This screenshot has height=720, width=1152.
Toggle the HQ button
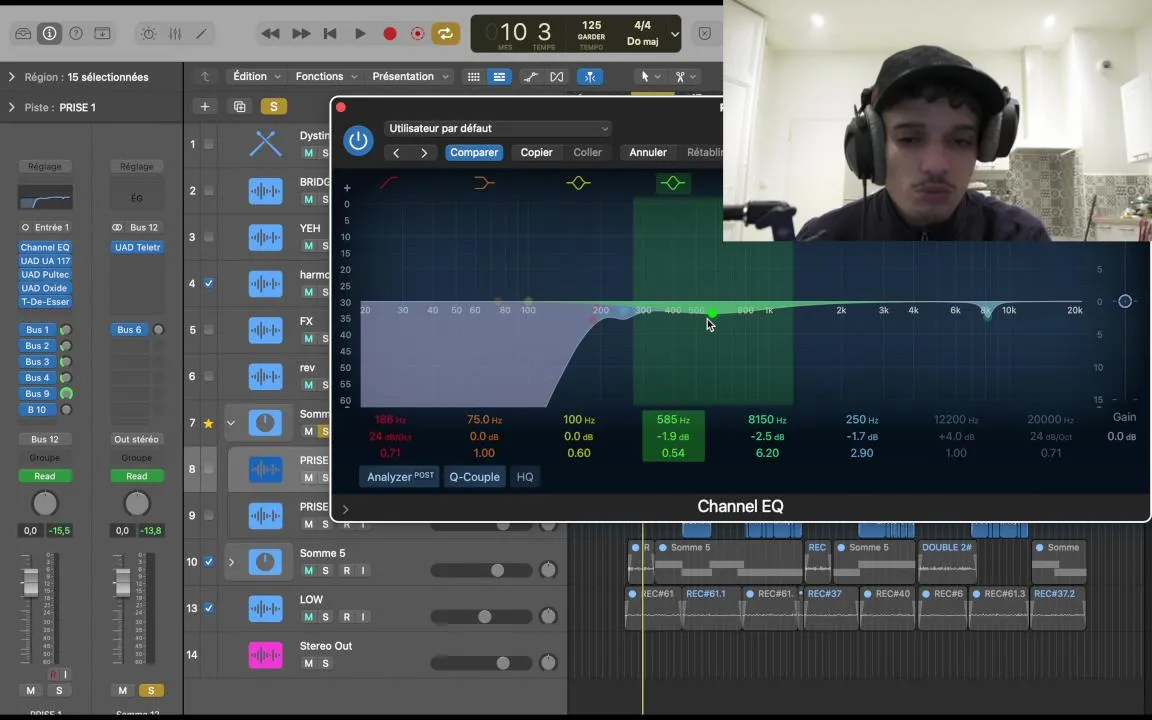tap(525, 477)
